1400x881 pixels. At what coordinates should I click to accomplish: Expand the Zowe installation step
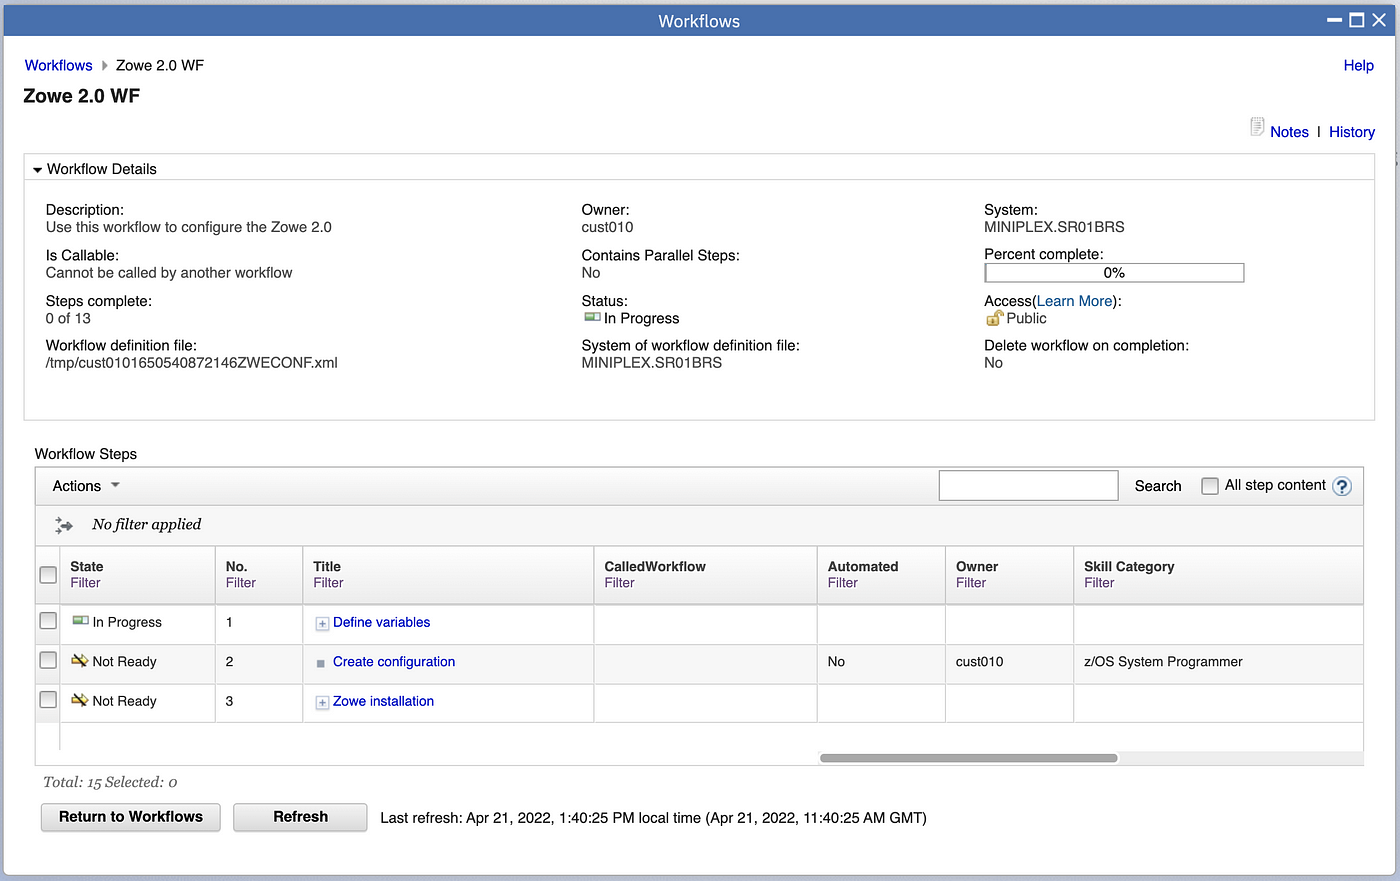tap(322, 702)
